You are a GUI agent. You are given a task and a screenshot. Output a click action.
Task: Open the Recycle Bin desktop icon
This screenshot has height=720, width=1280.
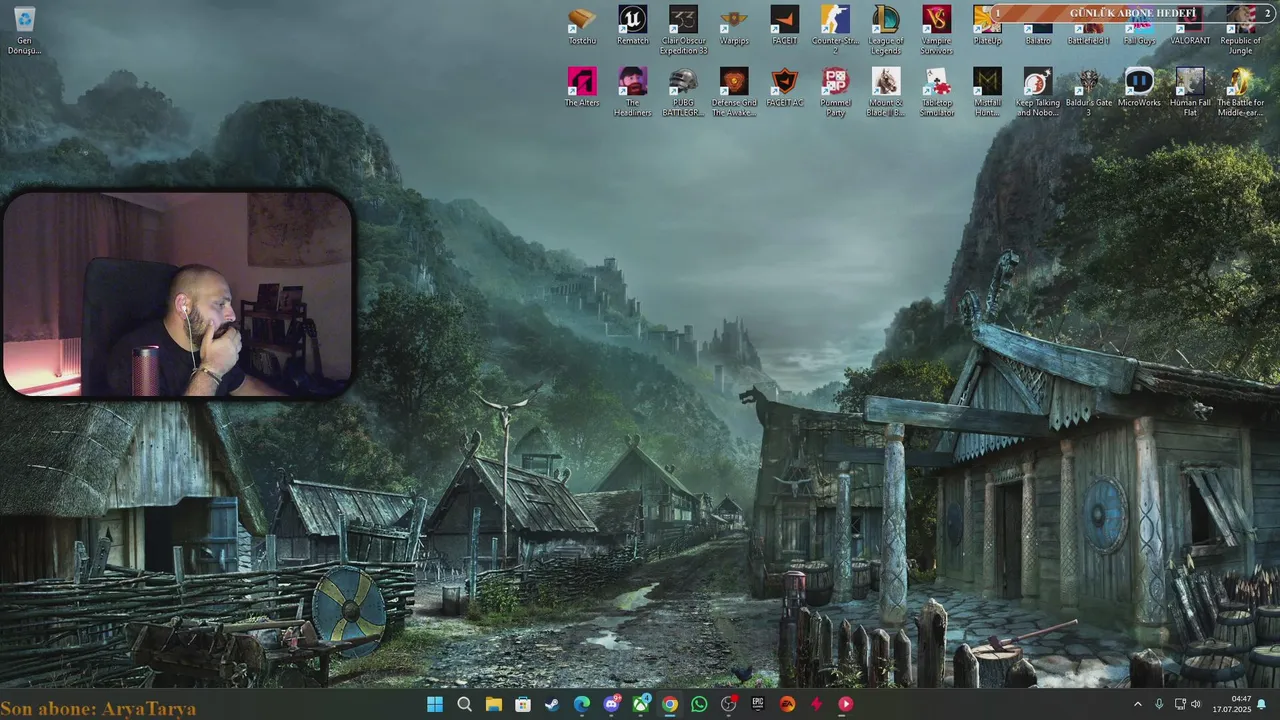coord(24,30)
